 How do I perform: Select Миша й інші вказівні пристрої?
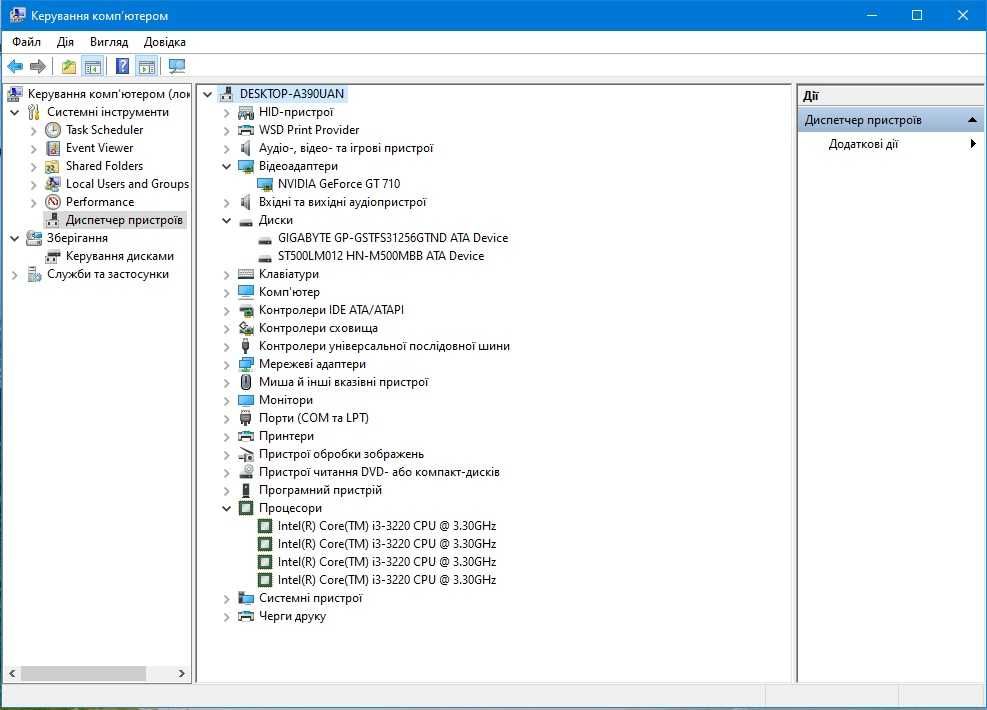[x=344, y=382]
